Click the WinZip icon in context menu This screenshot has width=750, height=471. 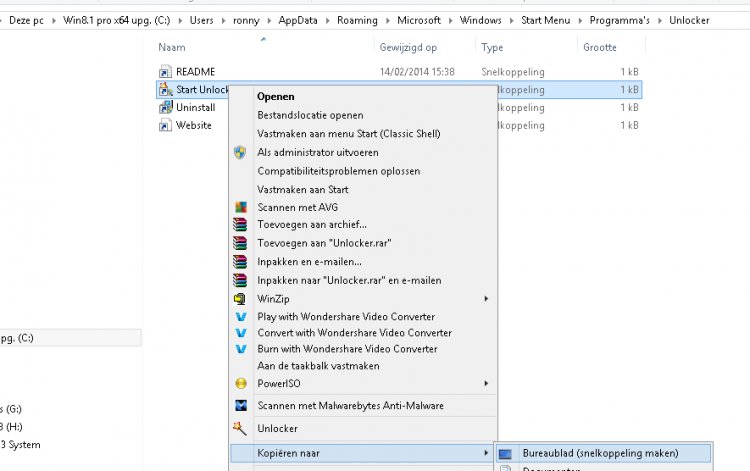point(240,298)
